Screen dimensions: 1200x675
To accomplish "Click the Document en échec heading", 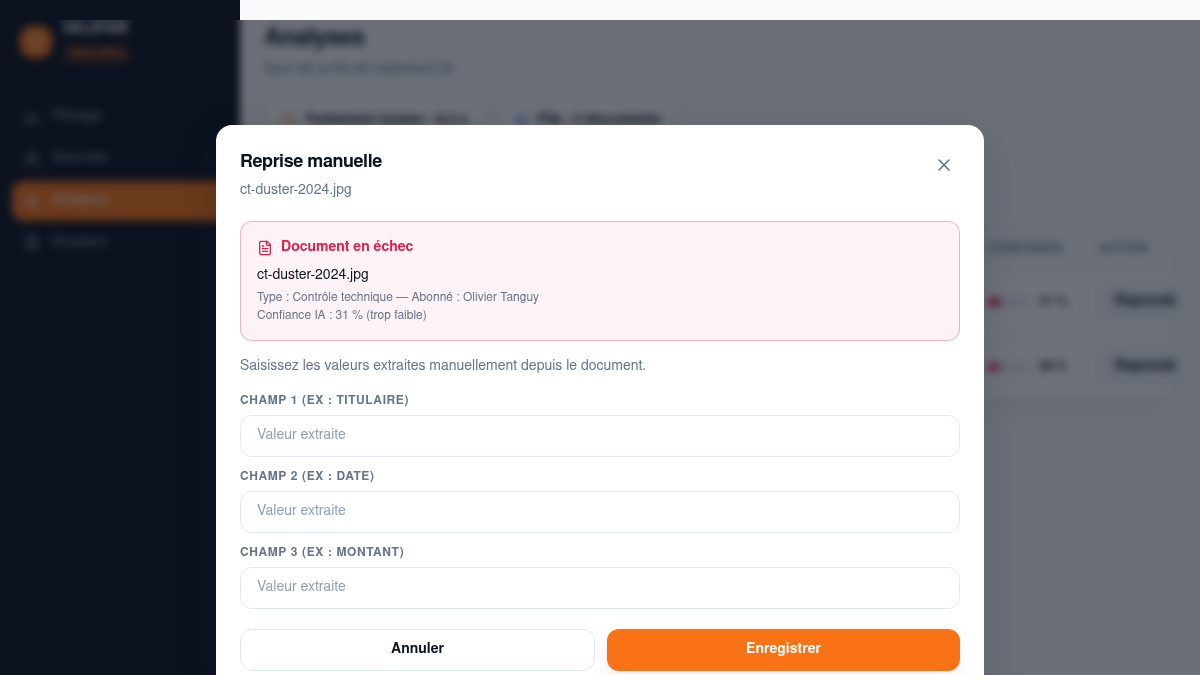I will [347, 246].
